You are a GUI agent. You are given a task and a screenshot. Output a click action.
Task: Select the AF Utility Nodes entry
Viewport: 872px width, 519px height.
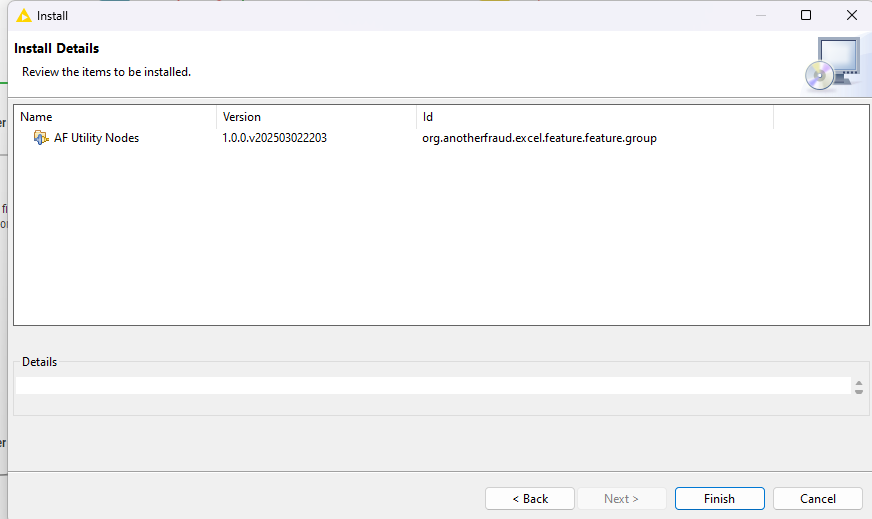(96, 138)
